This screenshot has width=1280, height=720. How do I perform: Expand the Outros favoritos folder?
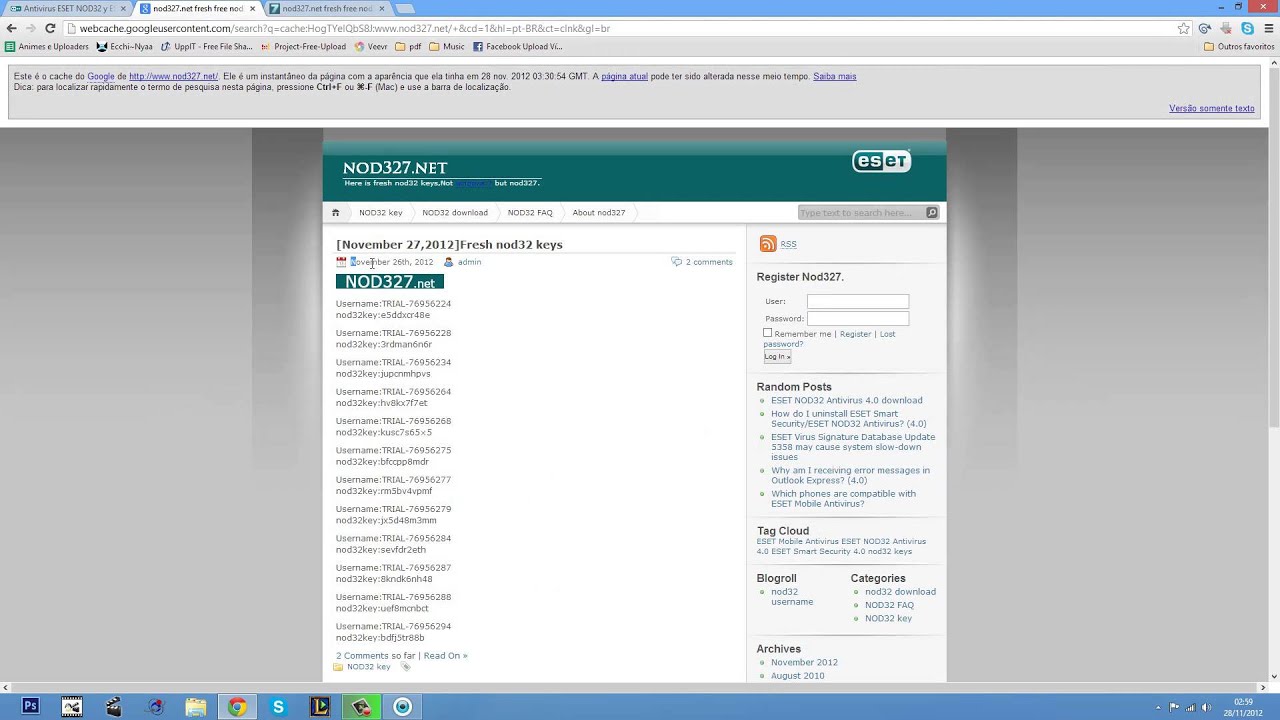[1239, 46]
